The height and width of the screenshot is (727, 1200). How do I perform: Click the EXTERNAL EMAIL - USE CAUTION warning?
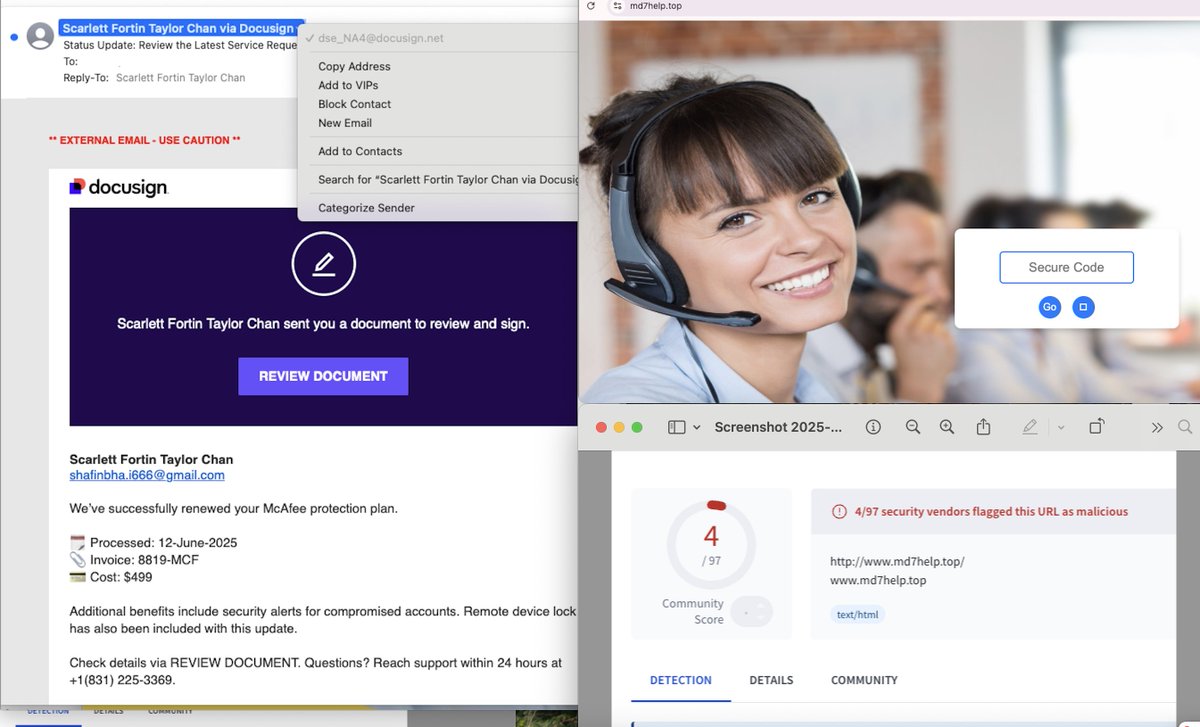pos(145,141)
